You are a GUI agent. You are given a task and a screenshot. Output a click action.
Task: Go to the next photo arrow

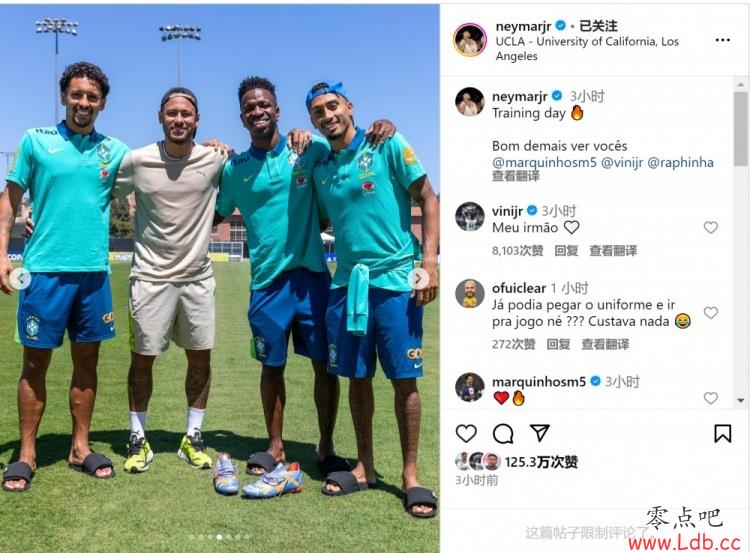pyautogui.click(x=419, y=278)
